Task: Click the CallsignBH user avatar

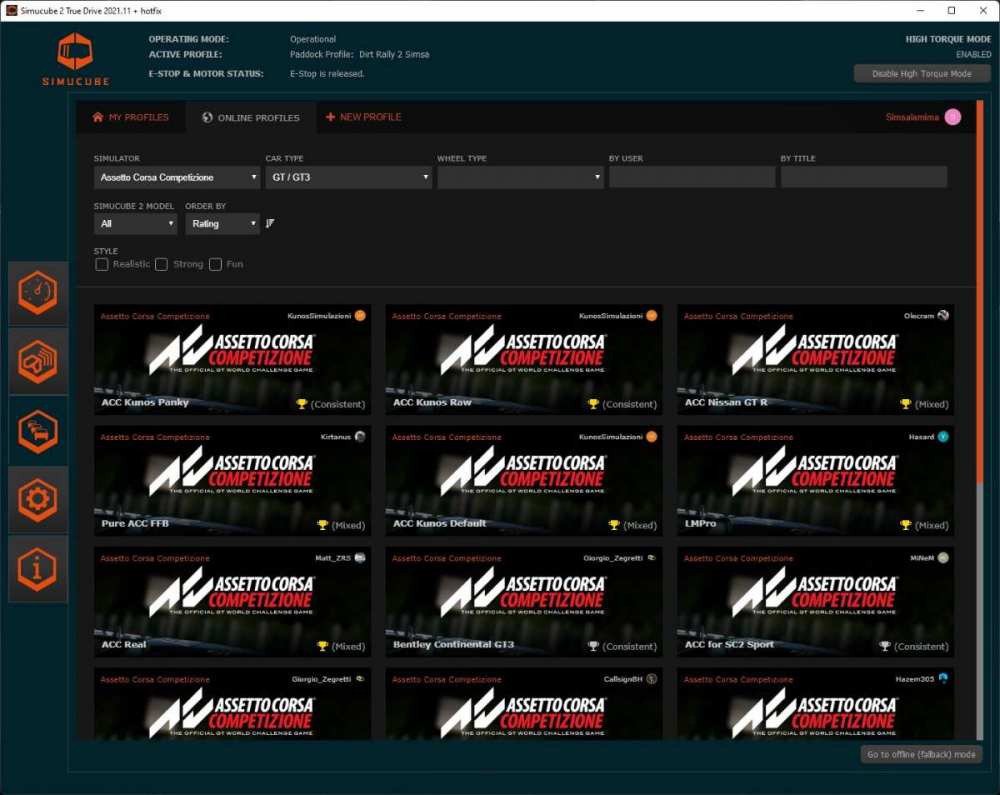Action: [652, 679]
